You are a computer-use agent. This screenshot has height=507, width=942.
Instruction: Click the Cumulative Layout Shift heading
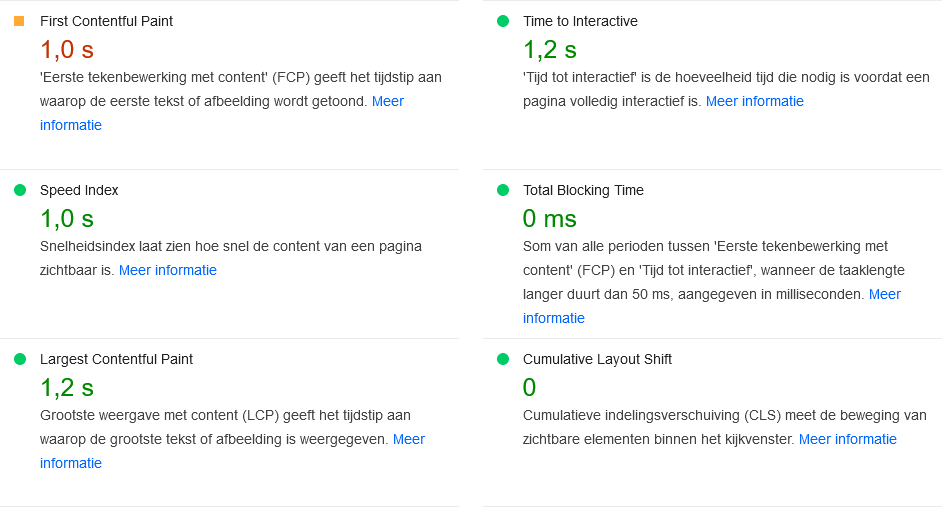597,359
